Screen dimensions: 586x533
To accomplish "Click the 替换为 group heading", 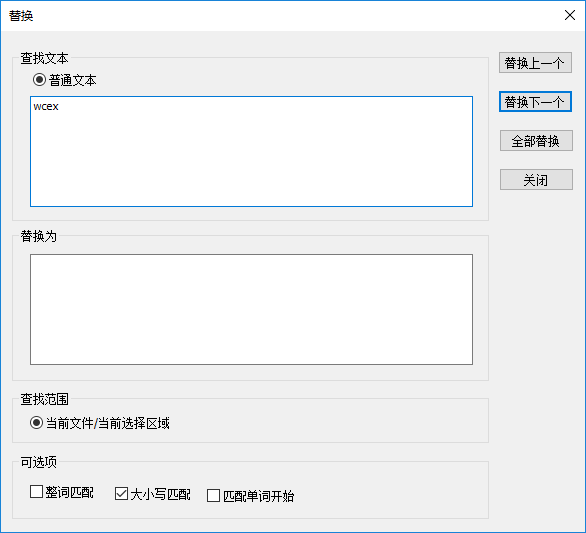I will click(x=38, y=236).
